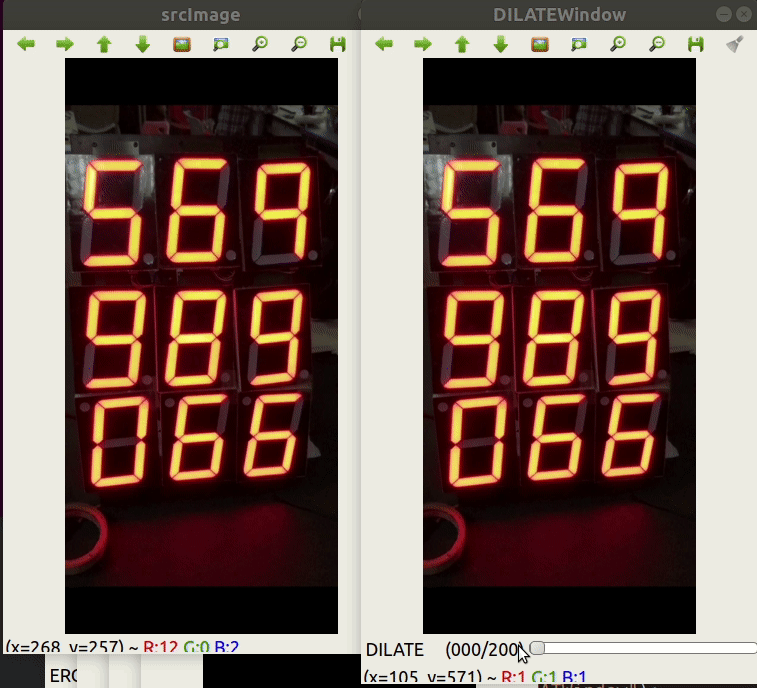The height and width of the screenshot is (688, 757).
Task: Zoom in on the DILATEWindow
Action: click(x=618, y=44)
